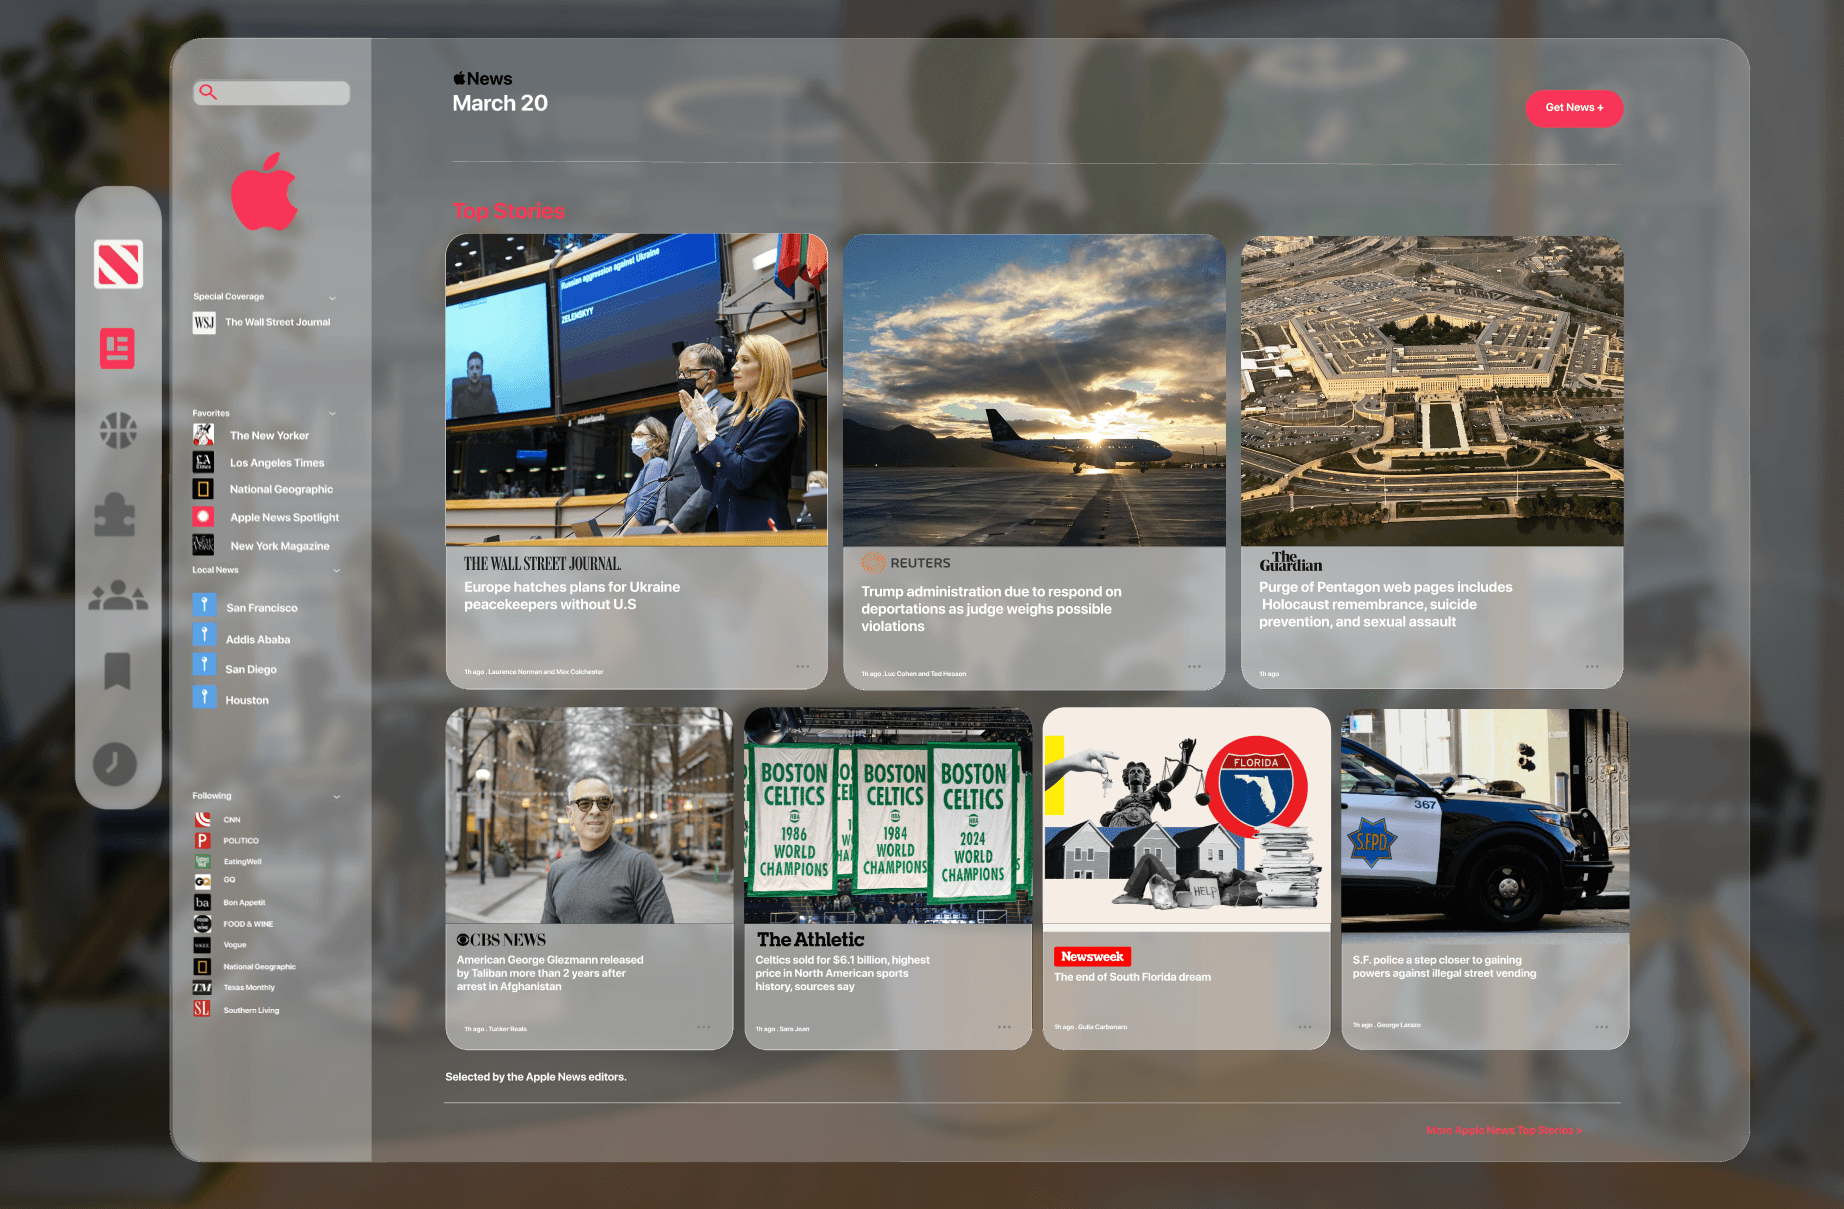Open the basketball Sports icon in the dock
This screenshot has height=1209, width=1844.
(118, 430)
